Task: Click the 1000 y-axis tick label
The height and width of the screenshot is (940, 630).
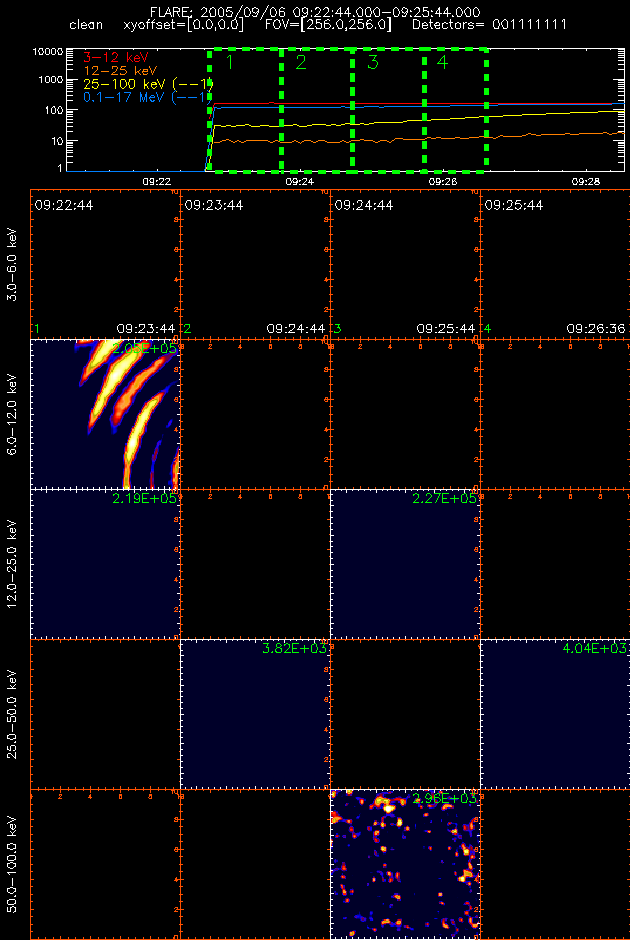Action: pyautogui.click(x=50, y=80)
